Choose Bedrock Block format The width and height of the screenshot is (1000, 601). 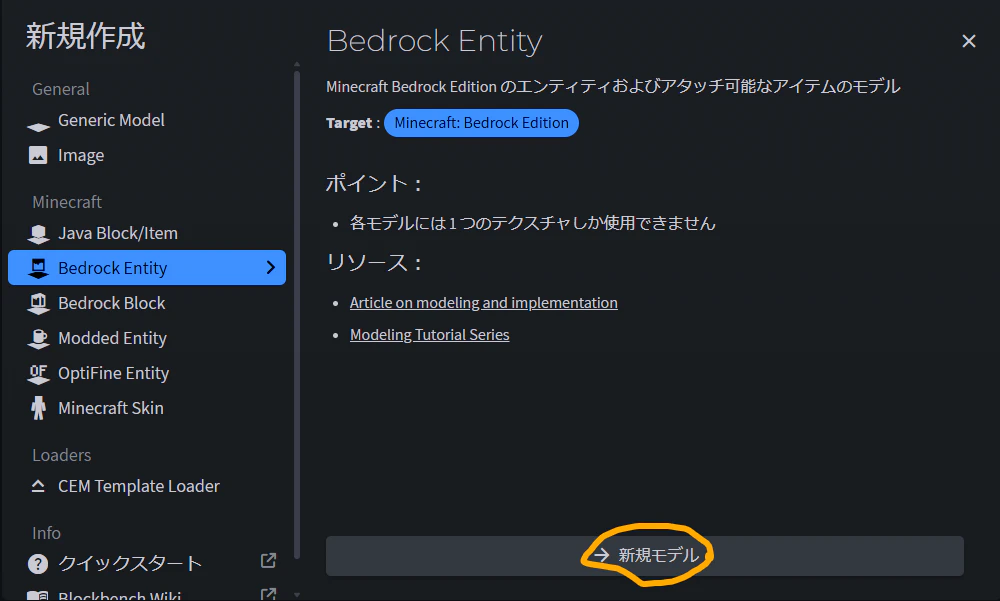147,303
